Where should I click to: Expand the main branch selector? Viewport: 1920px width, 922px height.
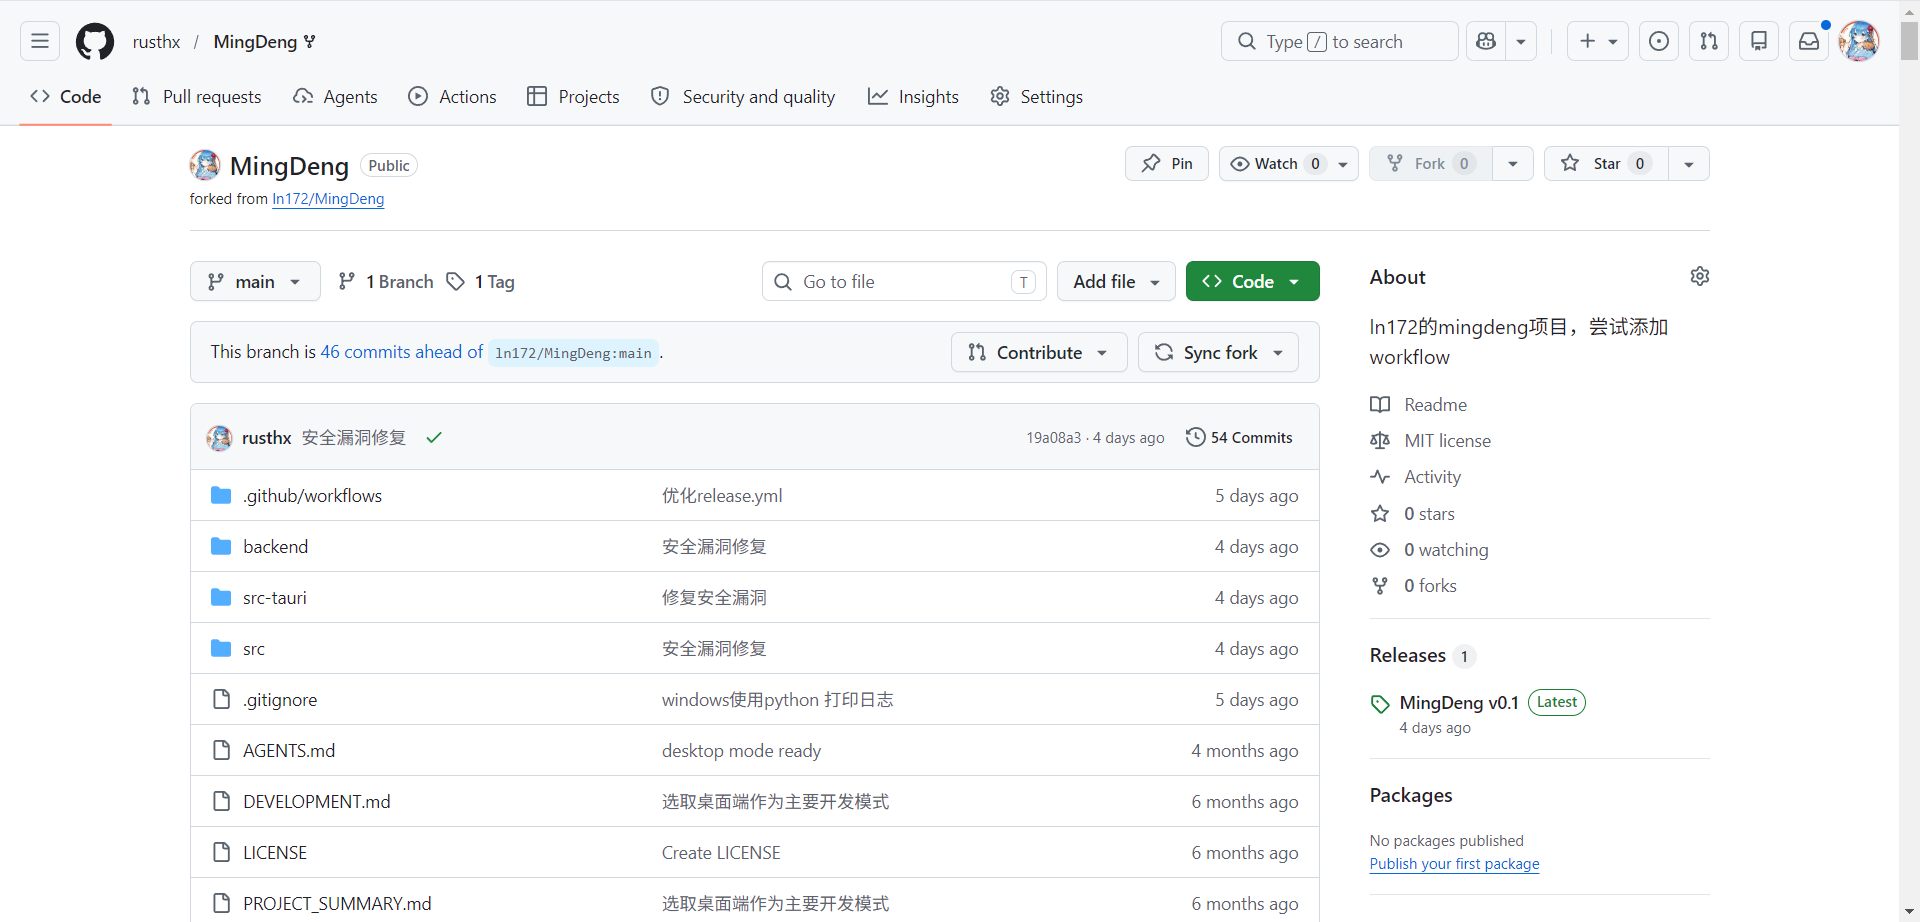[x=255, y=282]
